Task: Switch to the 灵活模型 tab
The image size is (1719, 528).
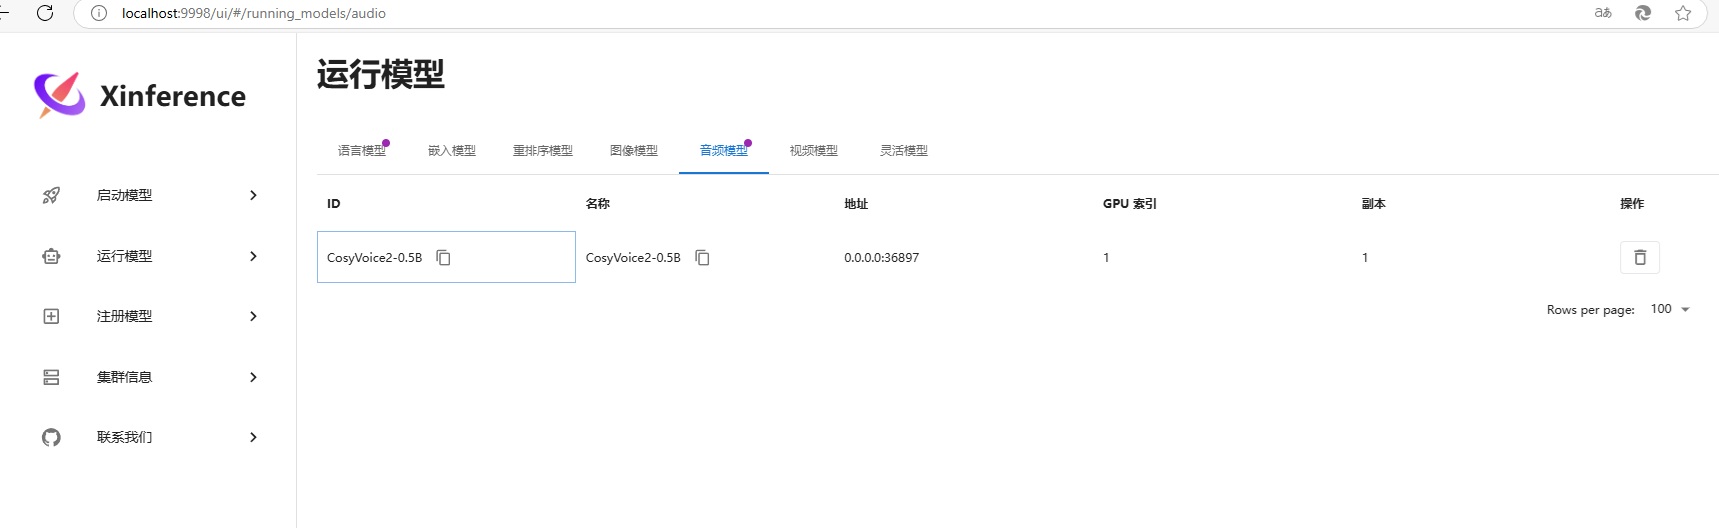Action: coord(904,151)
